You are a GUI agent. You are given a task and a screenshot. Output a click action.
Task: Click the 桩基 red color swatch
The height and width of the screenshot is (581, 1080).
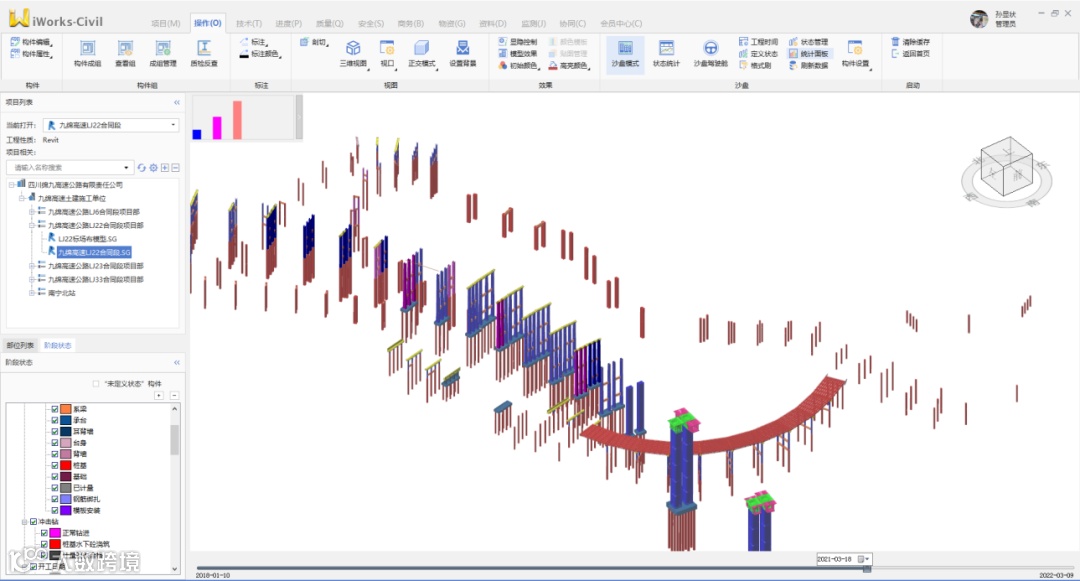click(65, 465)
